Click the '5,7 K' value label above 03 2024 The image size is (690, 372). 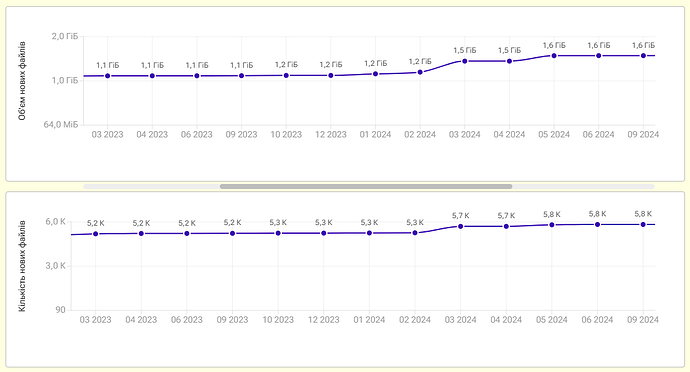(x=461, y=216)
